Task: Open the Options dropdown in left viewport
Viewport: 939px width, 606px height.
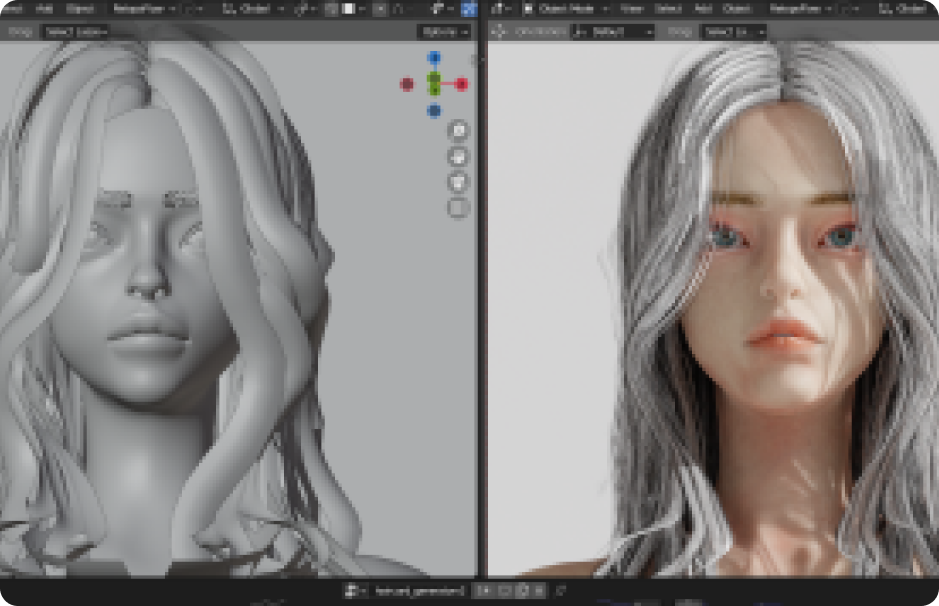Action: click(444, 32)
